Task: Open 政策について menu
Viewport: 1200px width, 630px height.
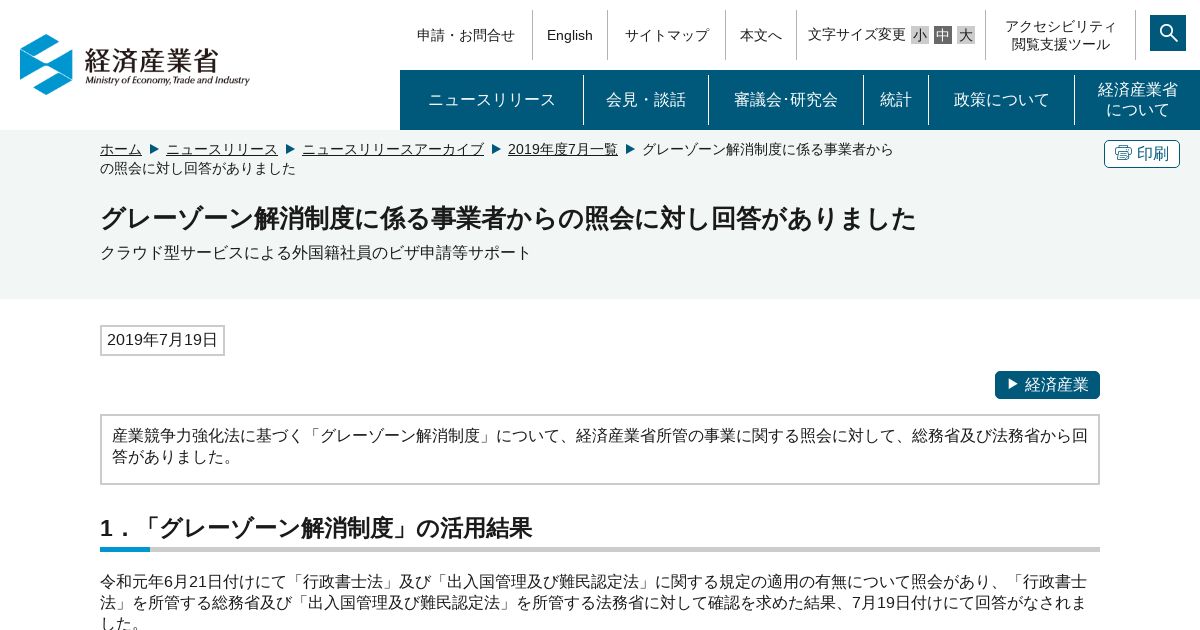Action: 1002,100
